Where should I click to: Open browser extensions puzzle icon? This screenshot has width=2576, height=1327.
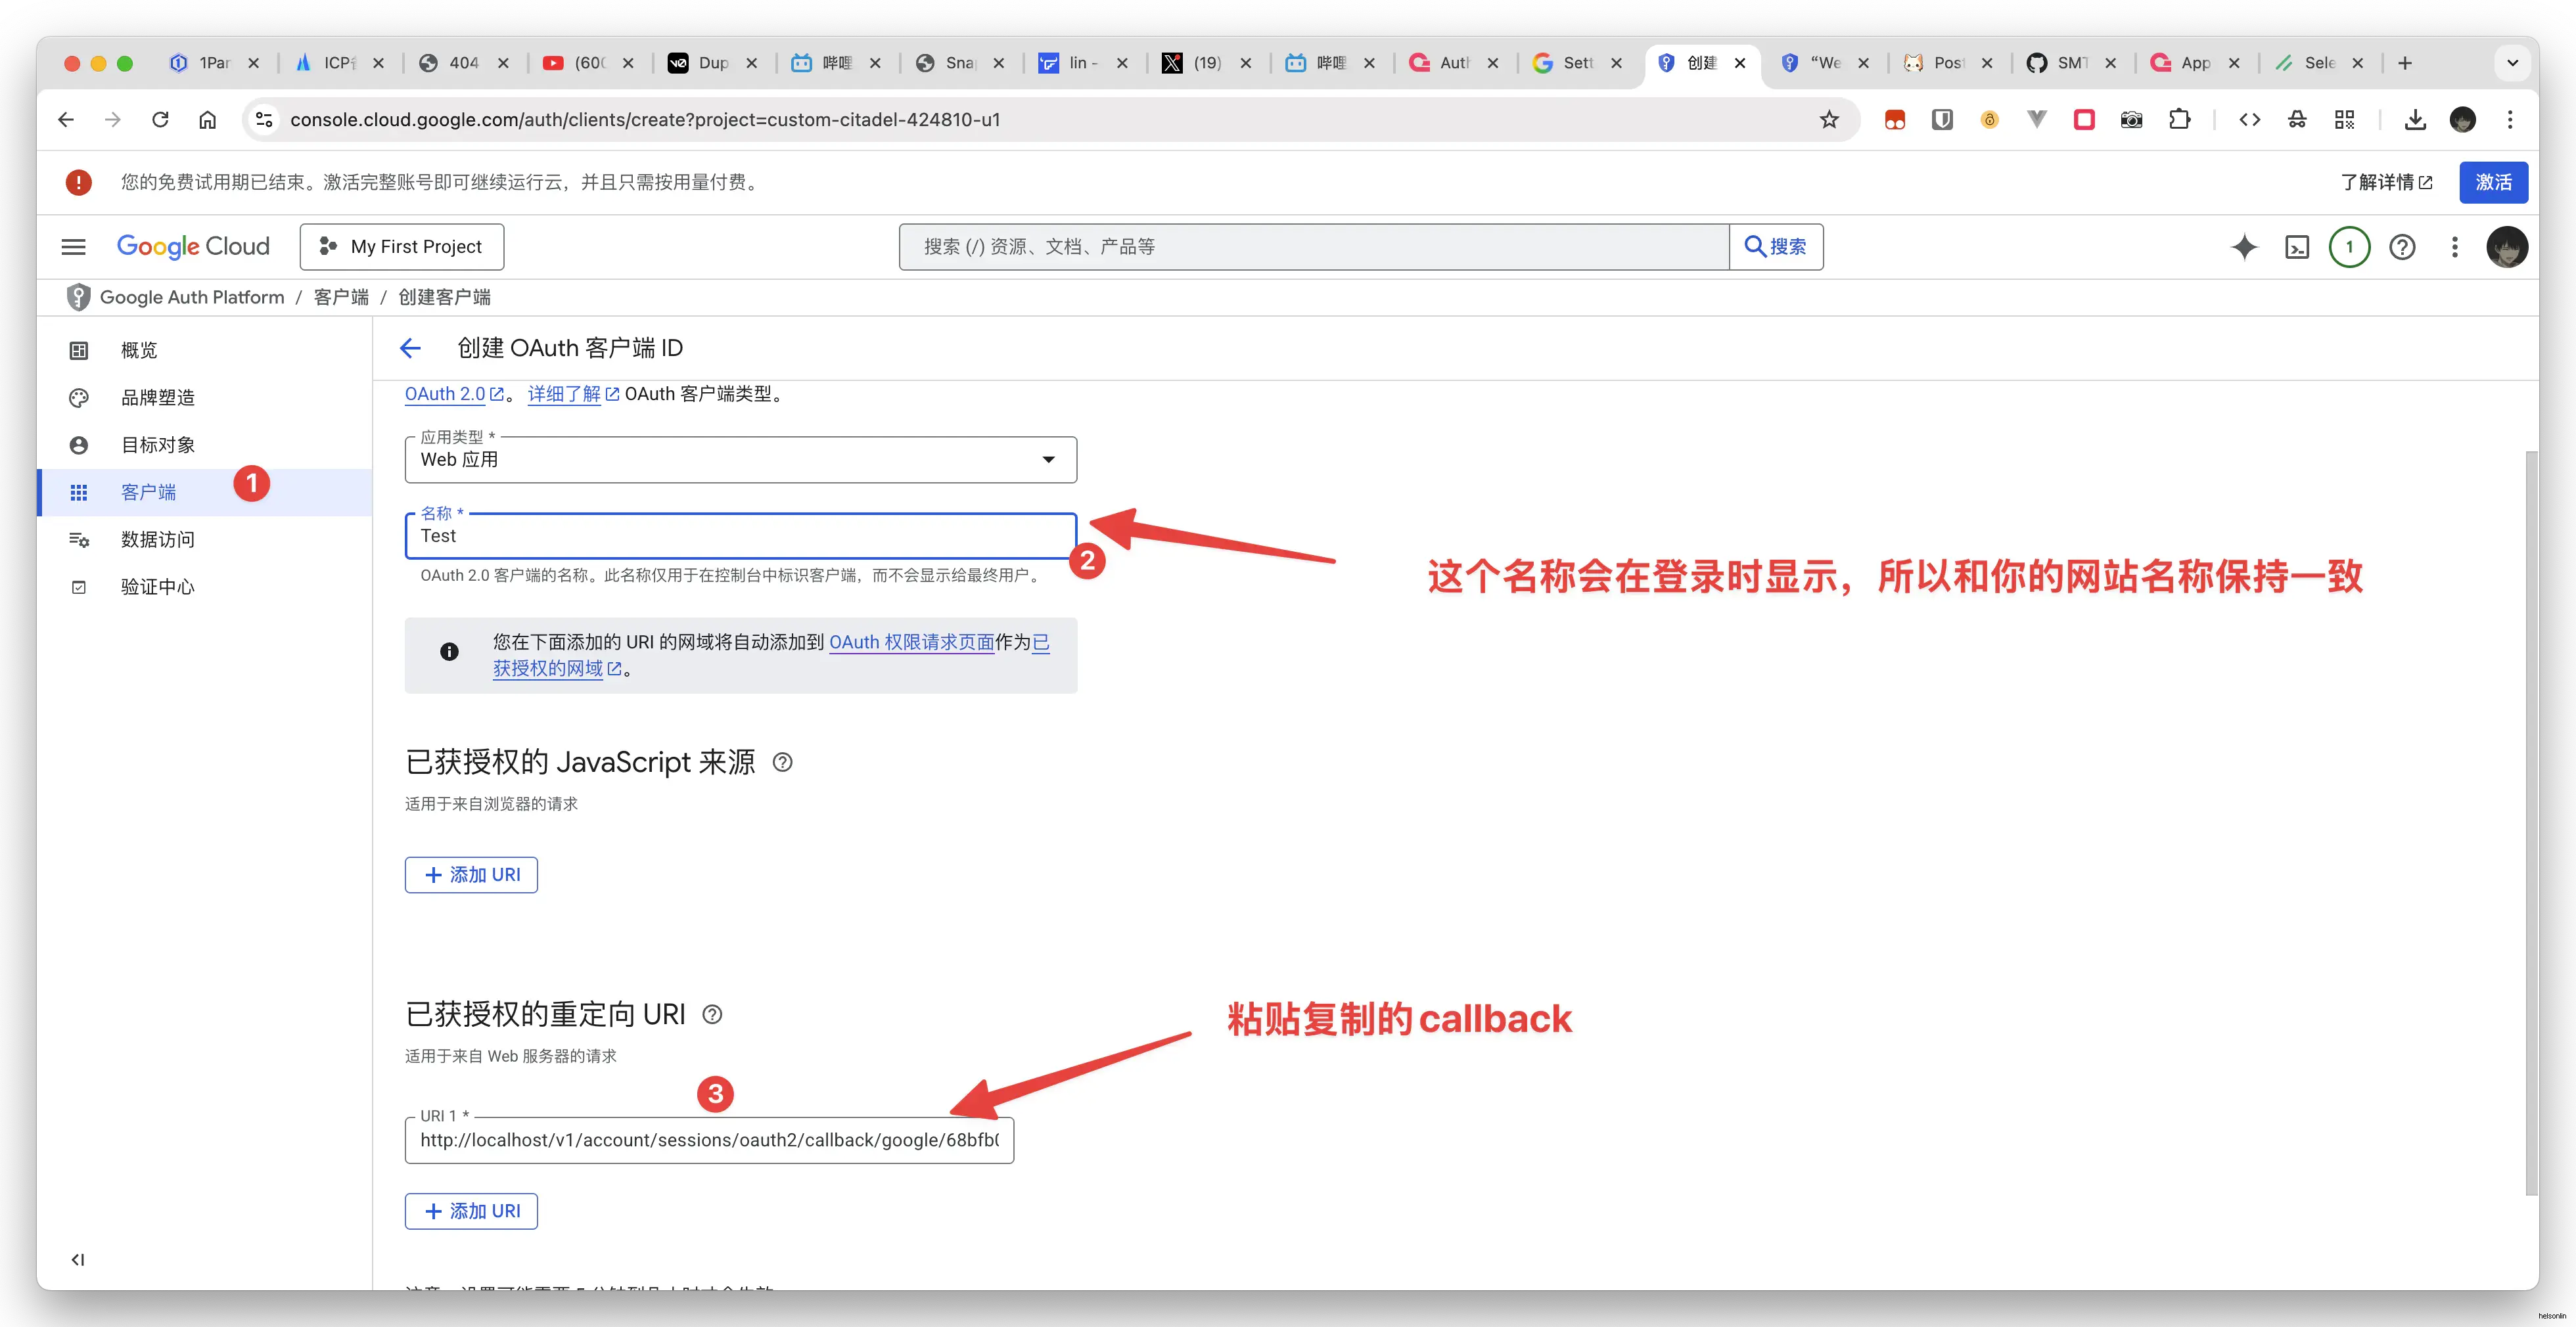[2179, 120]
